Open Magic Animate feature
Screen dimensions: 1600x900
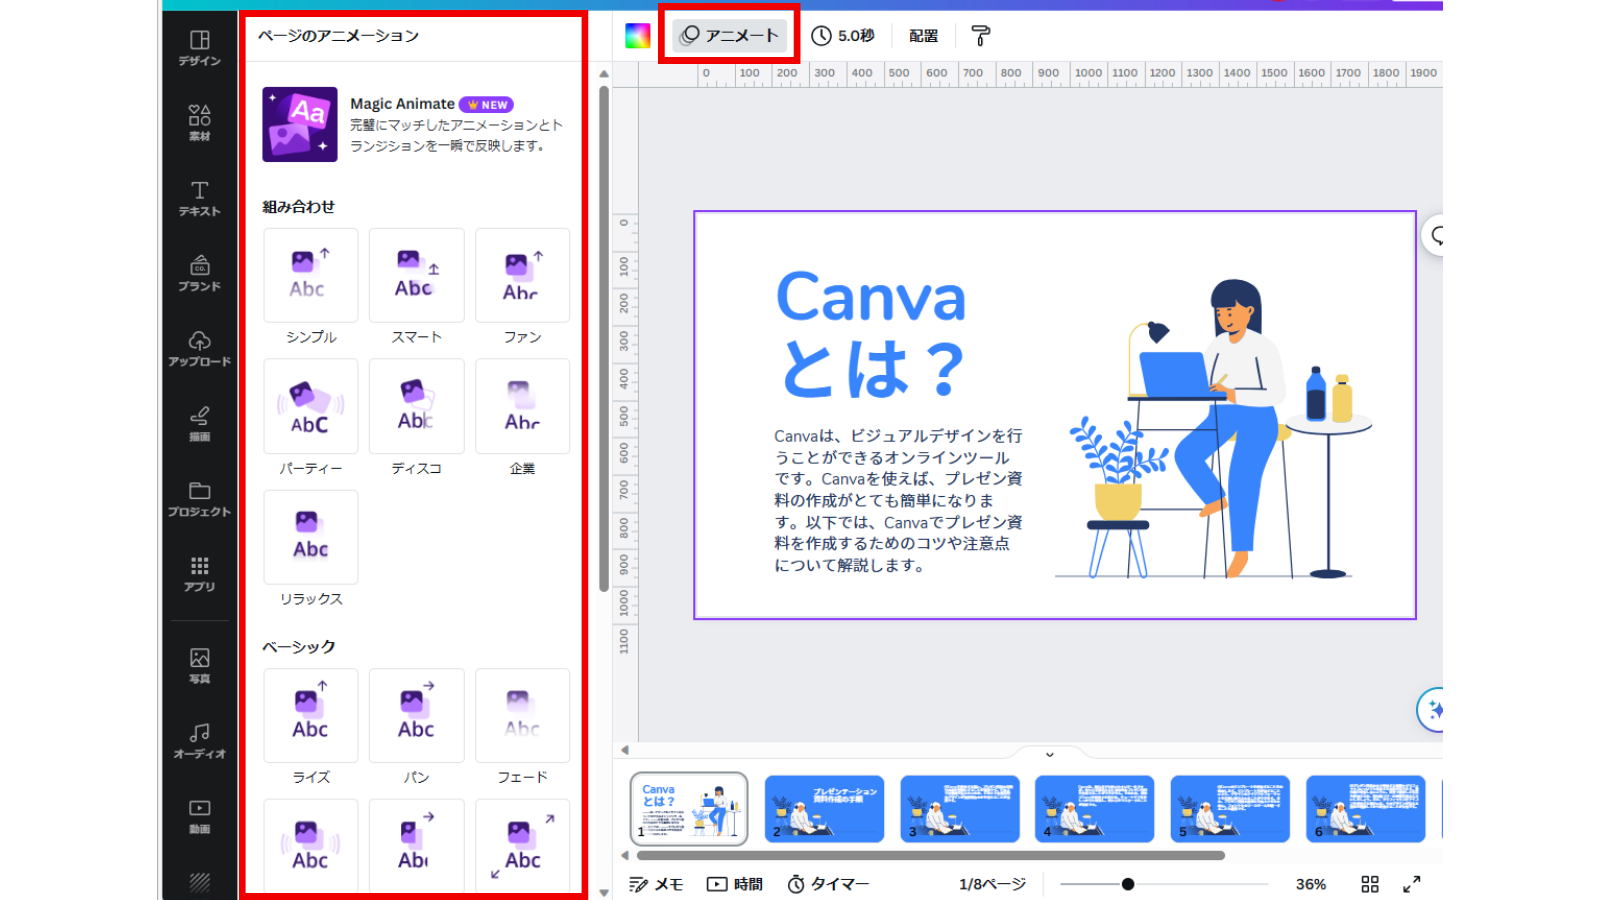414,124
